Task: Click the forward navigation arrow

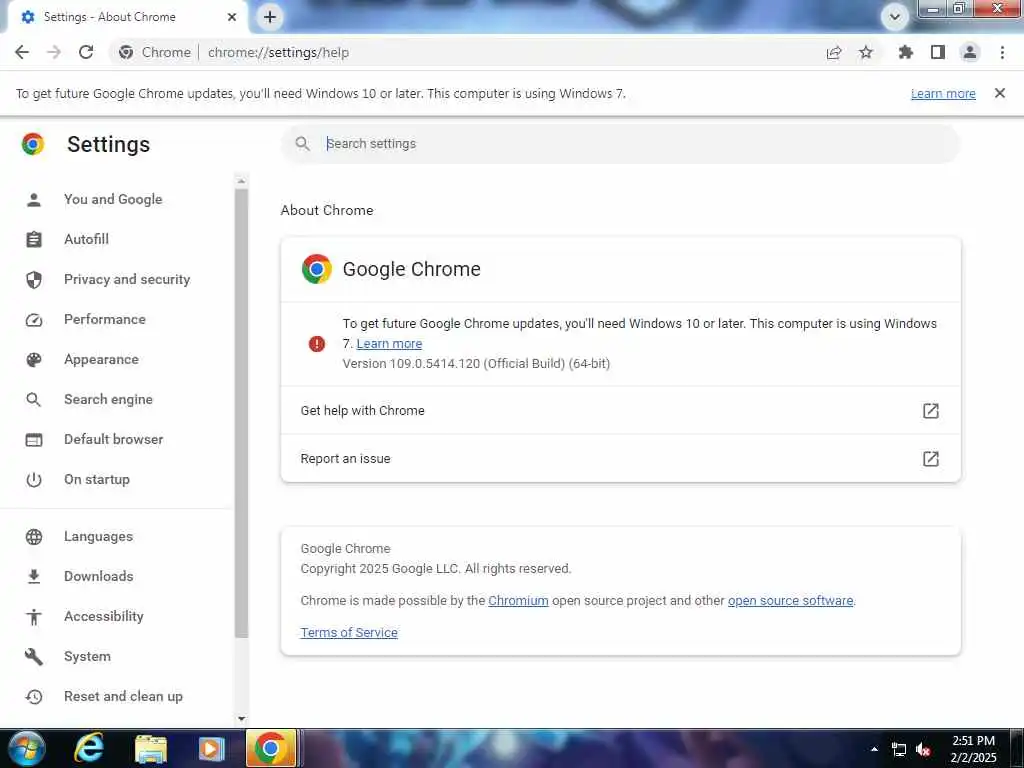Action: 54,52
